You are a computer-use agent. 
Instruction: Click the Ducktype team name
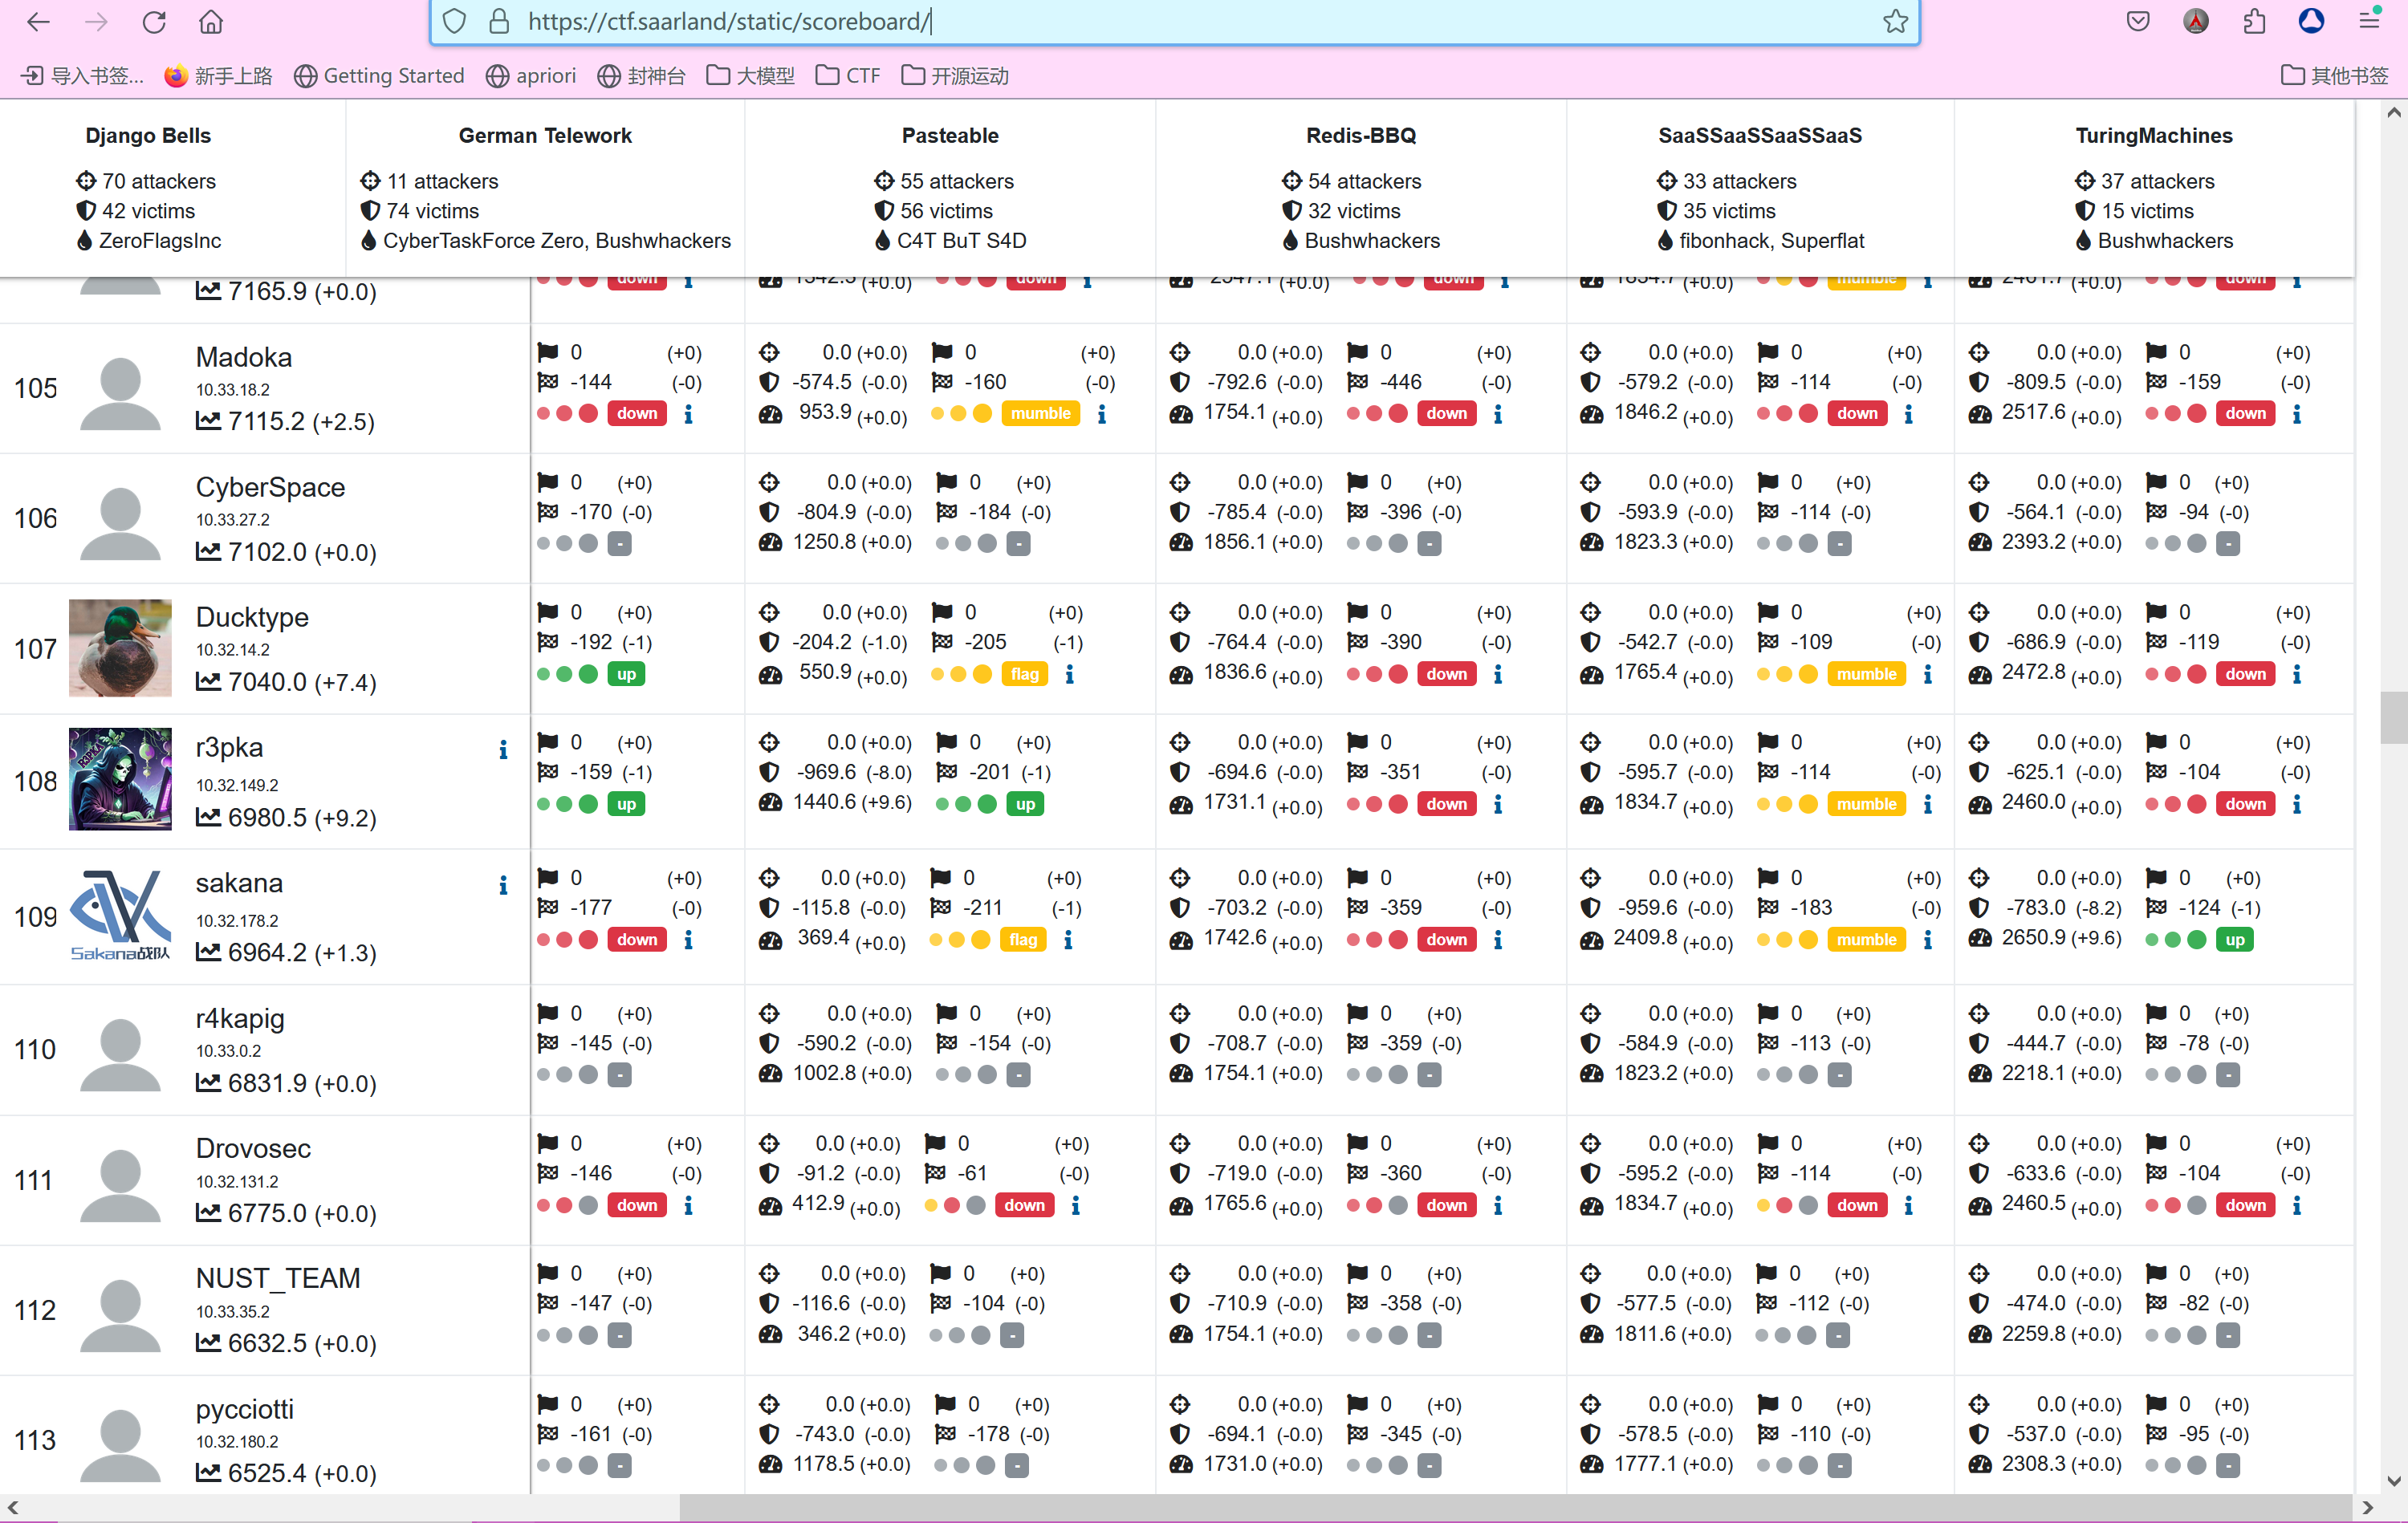pyautogui.click(x=252, y=617)
